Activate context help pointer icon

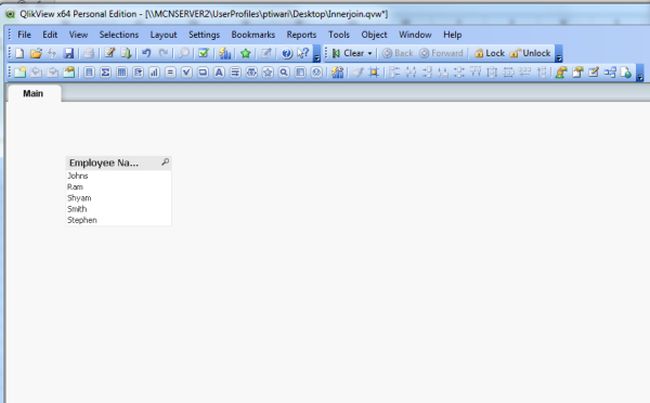point(303,53)
